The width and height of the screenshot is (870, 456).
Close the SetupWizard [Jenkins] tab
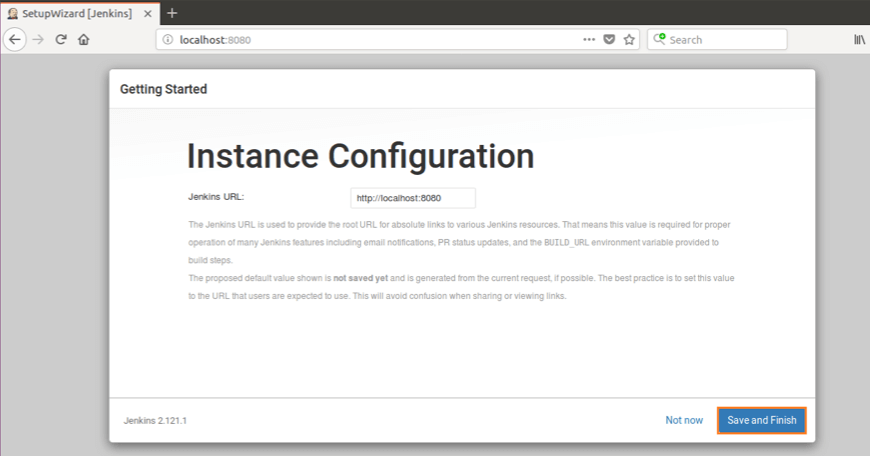(148, 13)
